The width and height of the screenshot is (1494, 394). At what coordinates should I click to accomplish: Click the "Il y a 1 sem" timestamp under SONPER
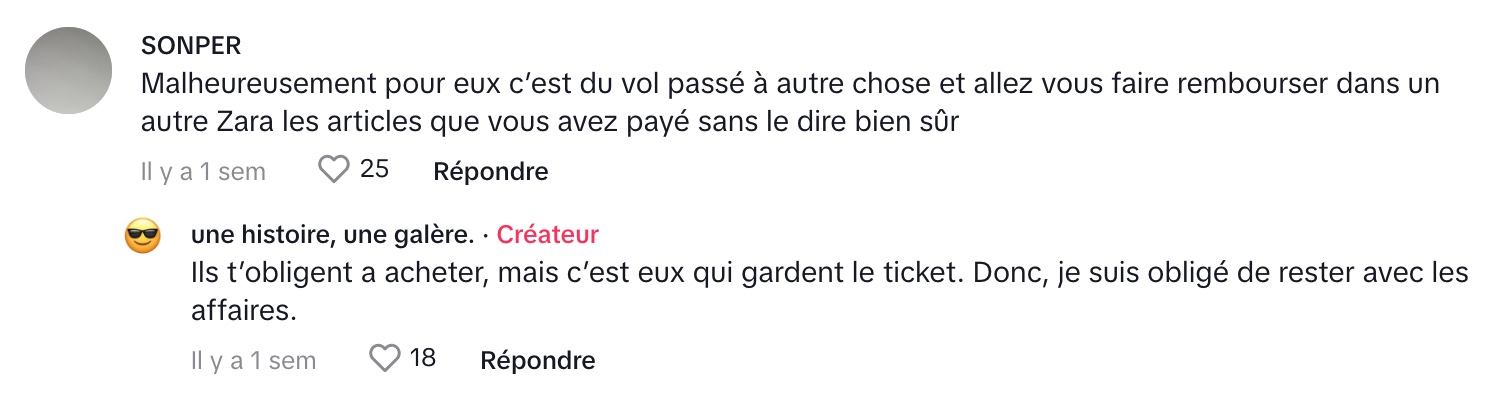203,172
